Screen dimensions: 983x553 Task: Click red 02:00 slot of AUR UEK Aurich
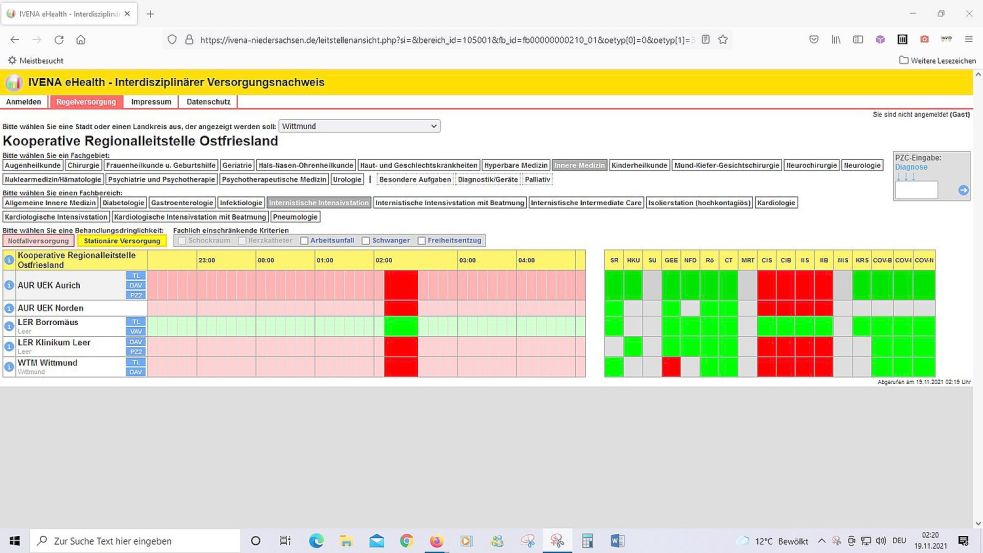click(x=401, y=285)
